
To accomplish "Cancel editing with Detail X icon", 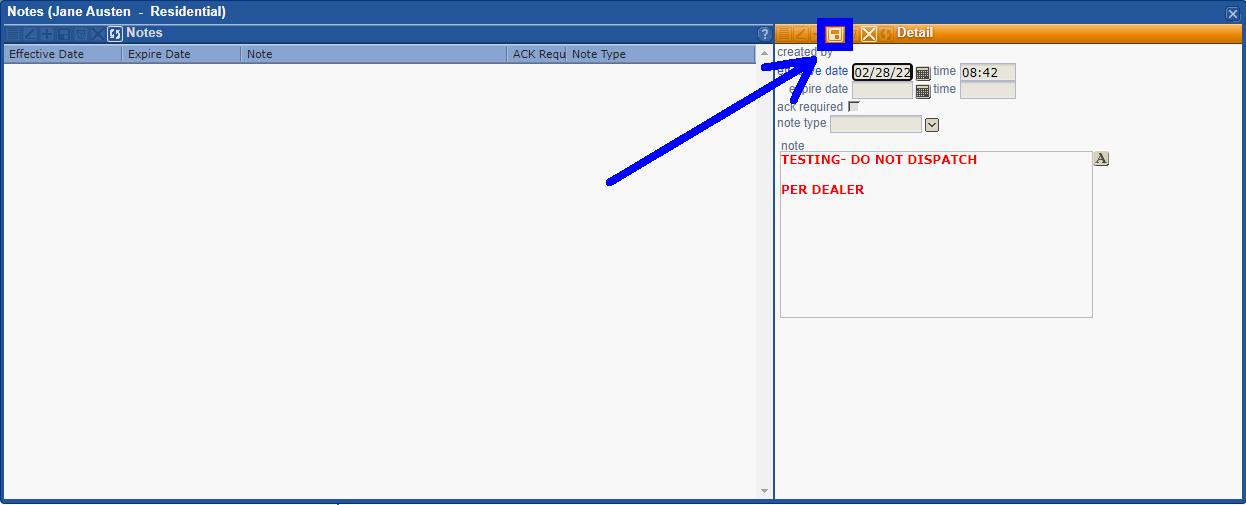I will [x=869, y=34].
